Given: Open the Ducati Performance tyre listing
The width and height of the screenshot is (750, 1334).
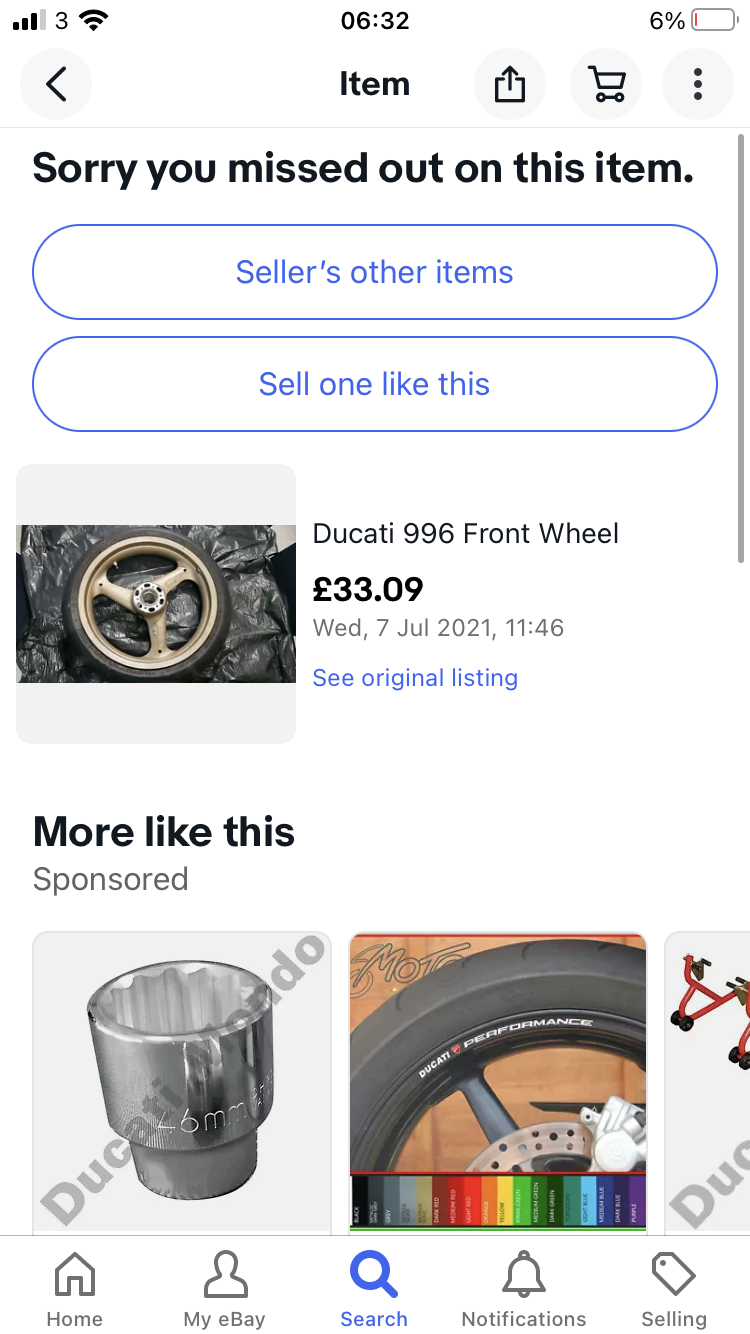Looking at the screenshot, I should [498, 1060].
